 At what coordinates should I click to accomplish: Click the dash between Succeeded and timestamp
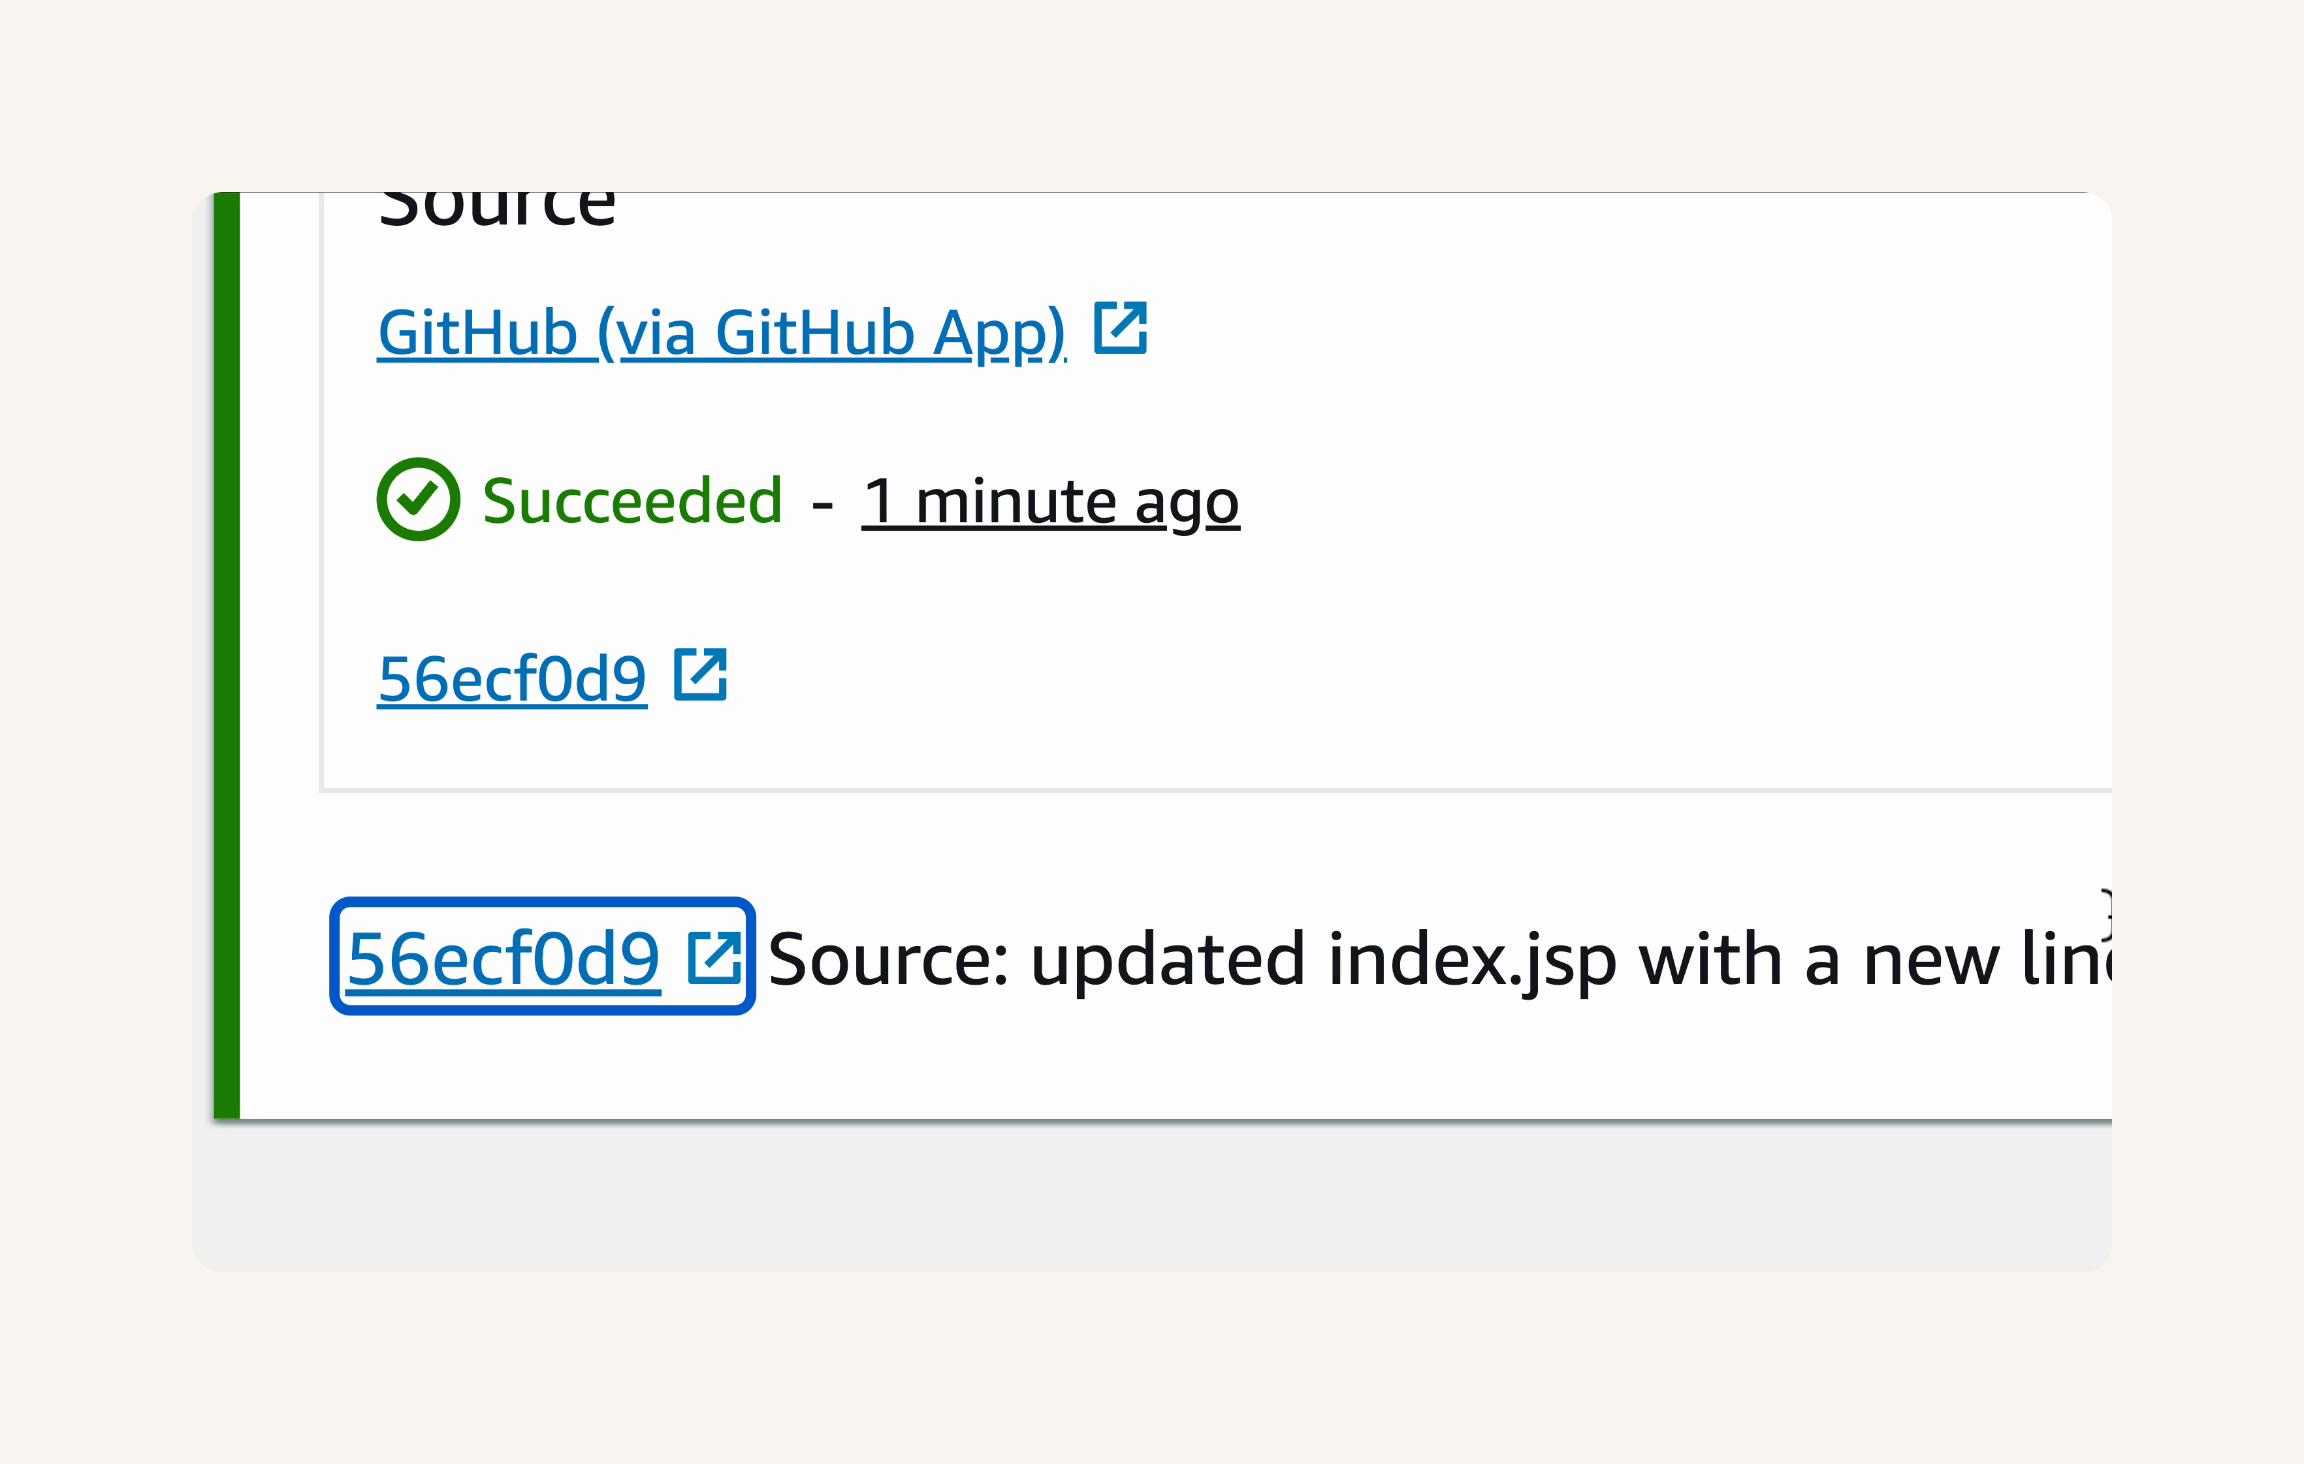[823, 504]
